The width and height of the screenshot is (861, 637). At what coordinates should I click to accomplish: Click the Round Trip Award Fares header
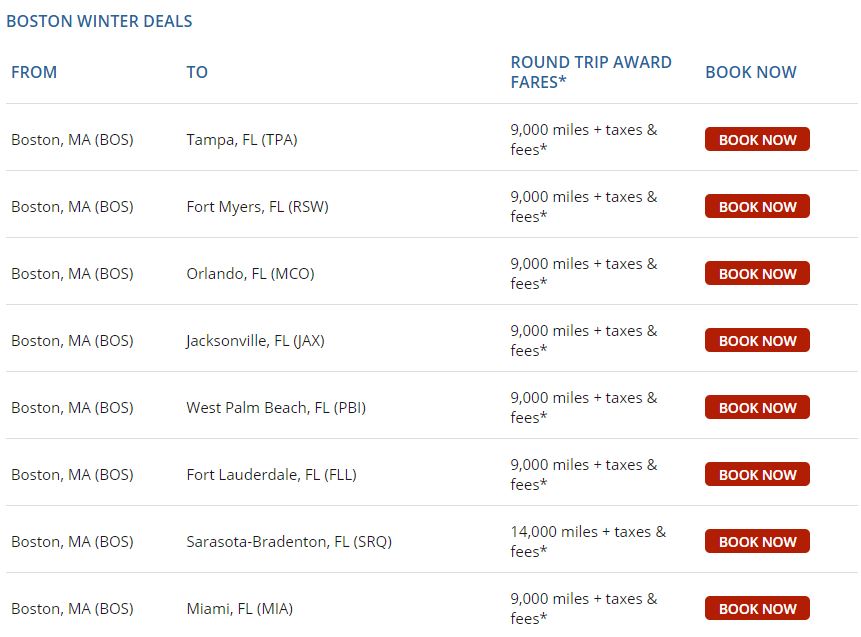point(590,72)
